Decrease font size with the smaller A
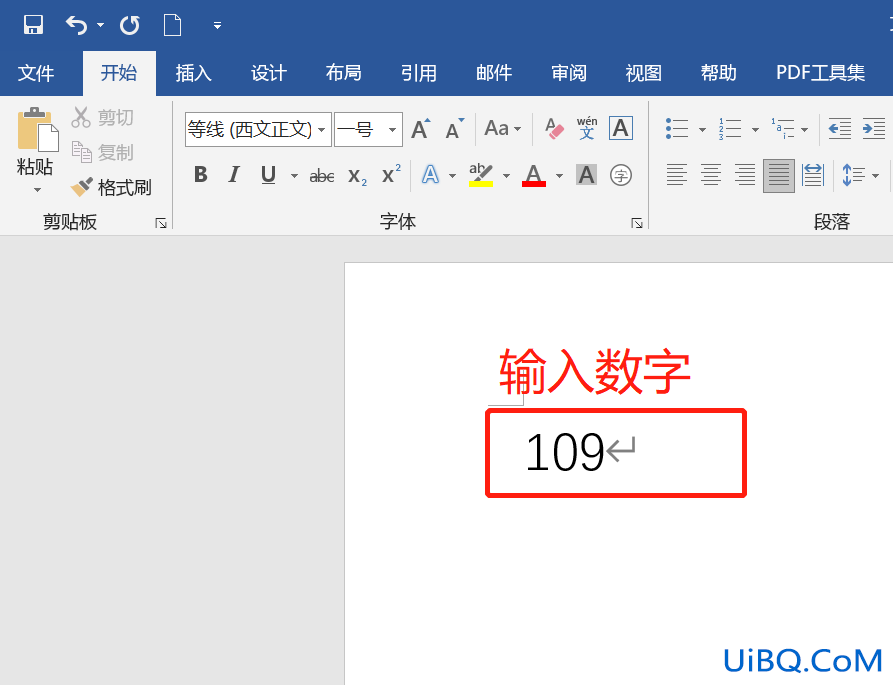 point(454,129)
